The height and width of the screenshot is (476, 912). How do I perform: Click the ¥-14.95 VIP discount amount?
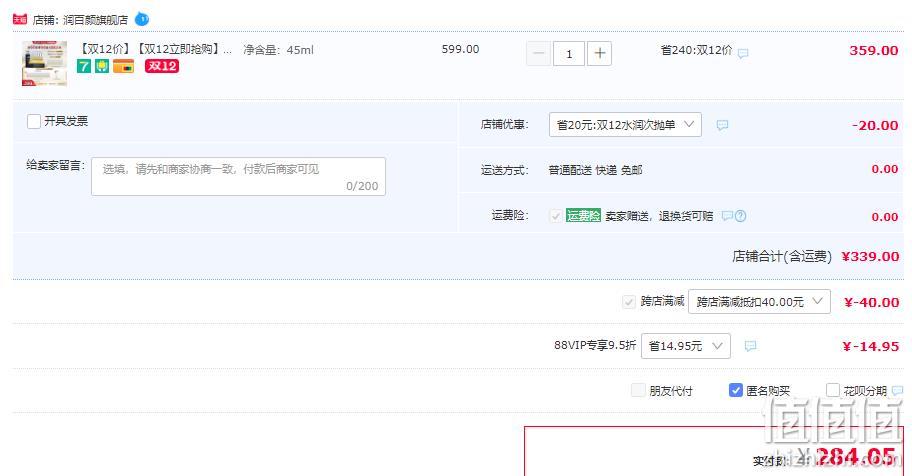[x=871, y=346]
